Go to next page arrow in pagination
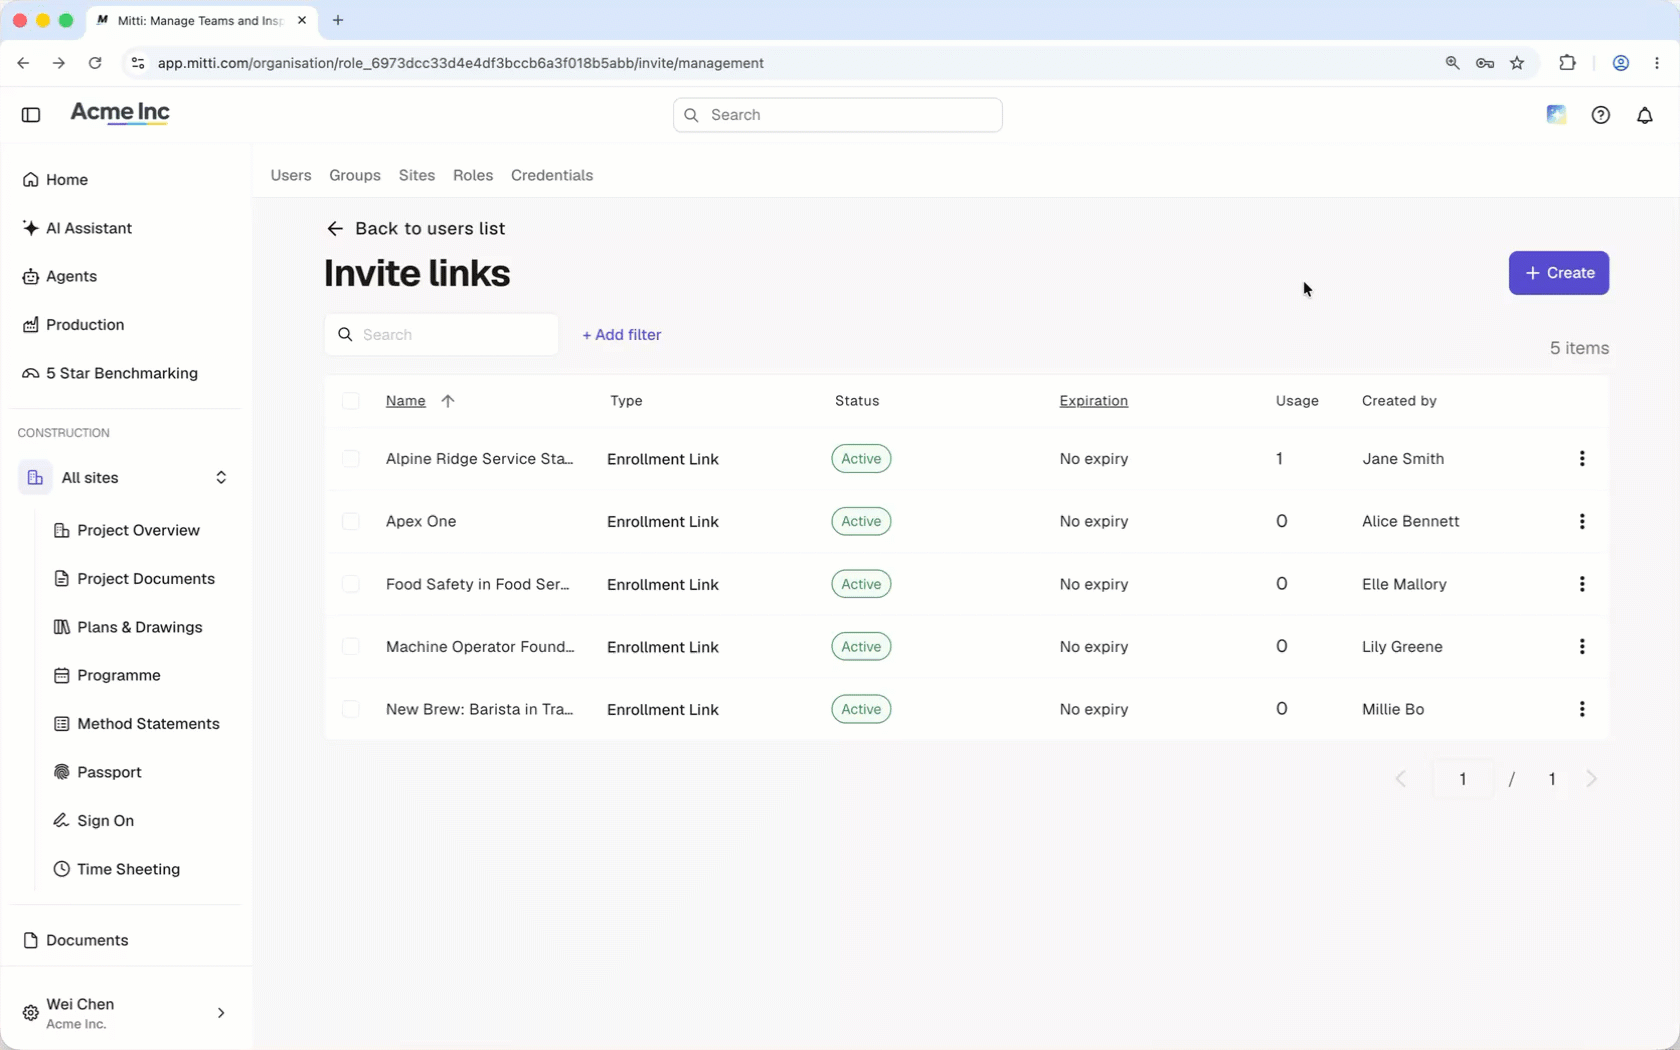This screenshot has height=1050, width=1680. (x=1592, y=779)
